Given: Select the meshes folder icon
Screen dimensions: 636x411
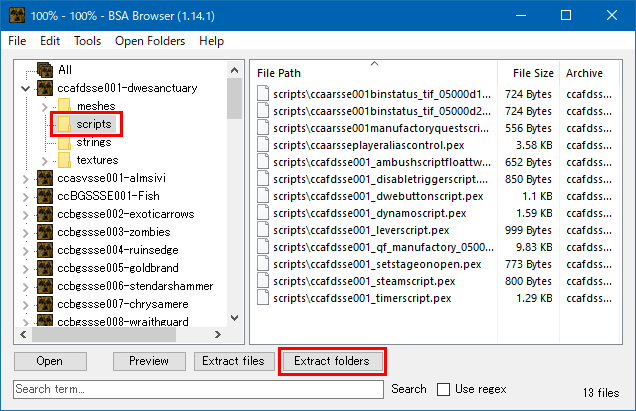Looking at the screenshot, I should click(x=64, y=106).
